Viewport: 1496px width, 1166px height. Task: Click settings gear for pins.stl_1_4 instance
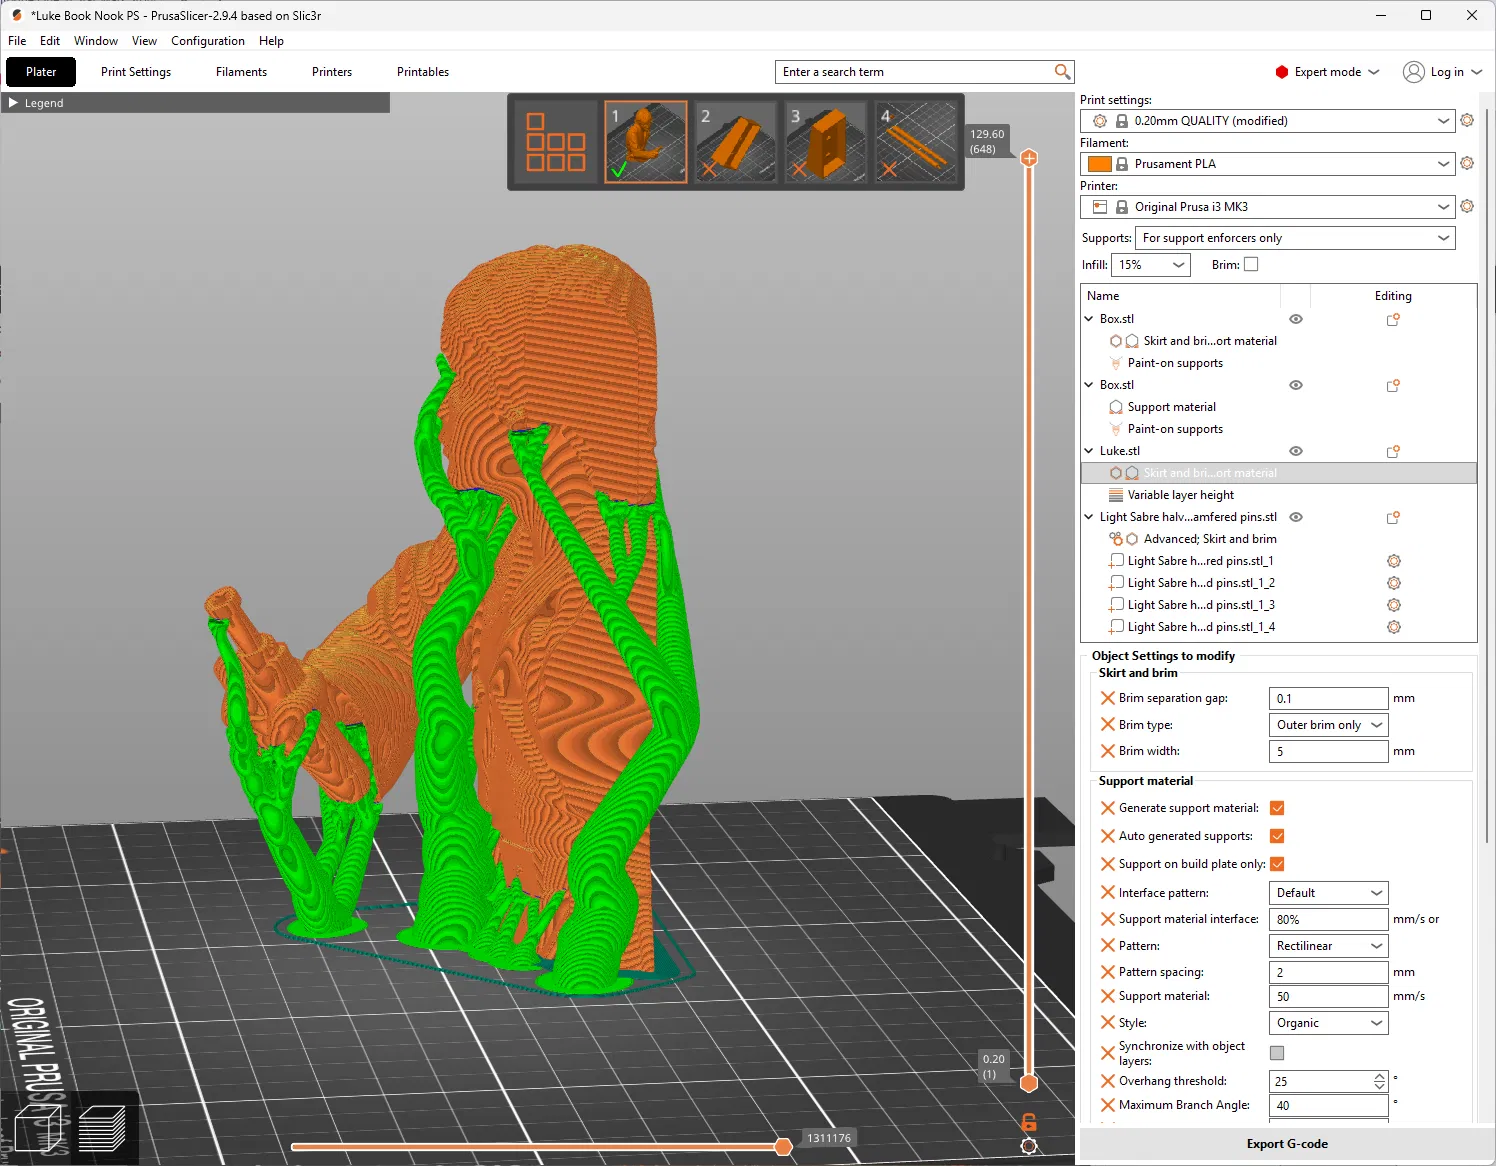[x=1394, y=627]
